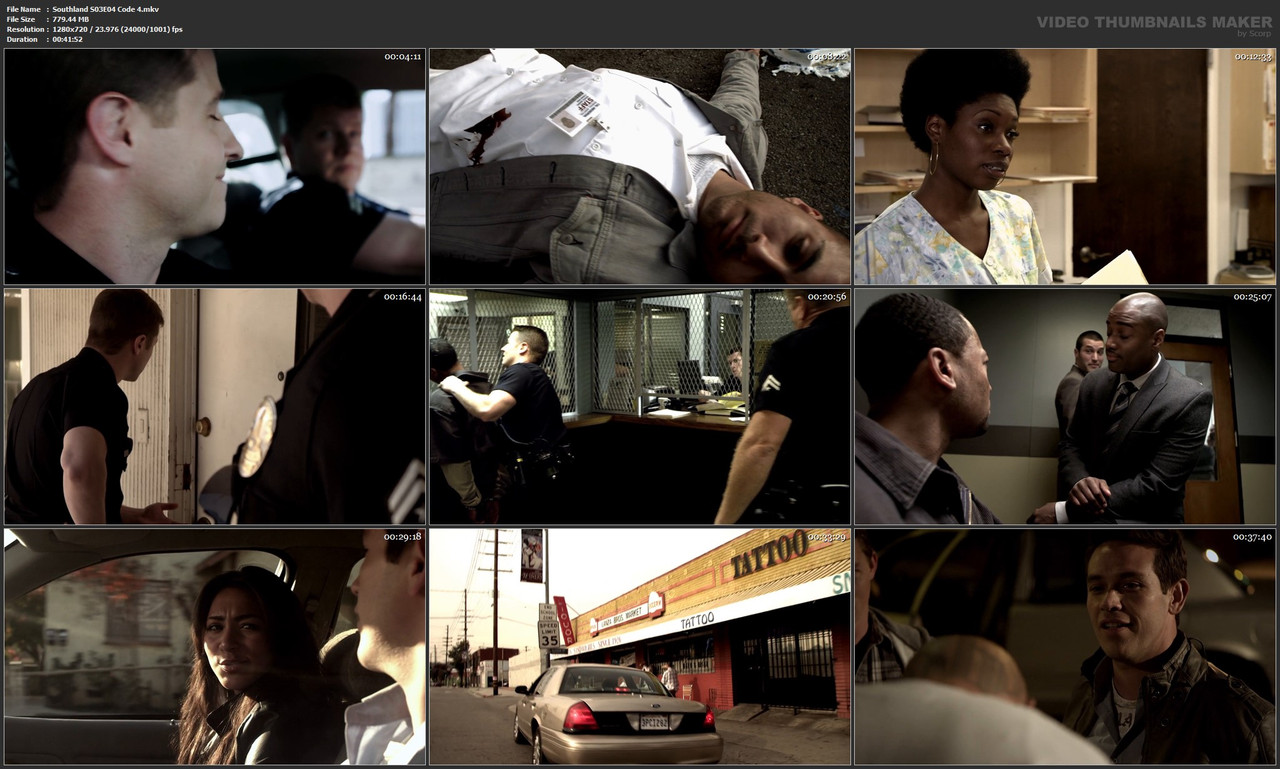Screen dimensions: 1280x769
Task: Open the interrogation scene thumbnail at 00:25:07
Action: pos(1065,406)
